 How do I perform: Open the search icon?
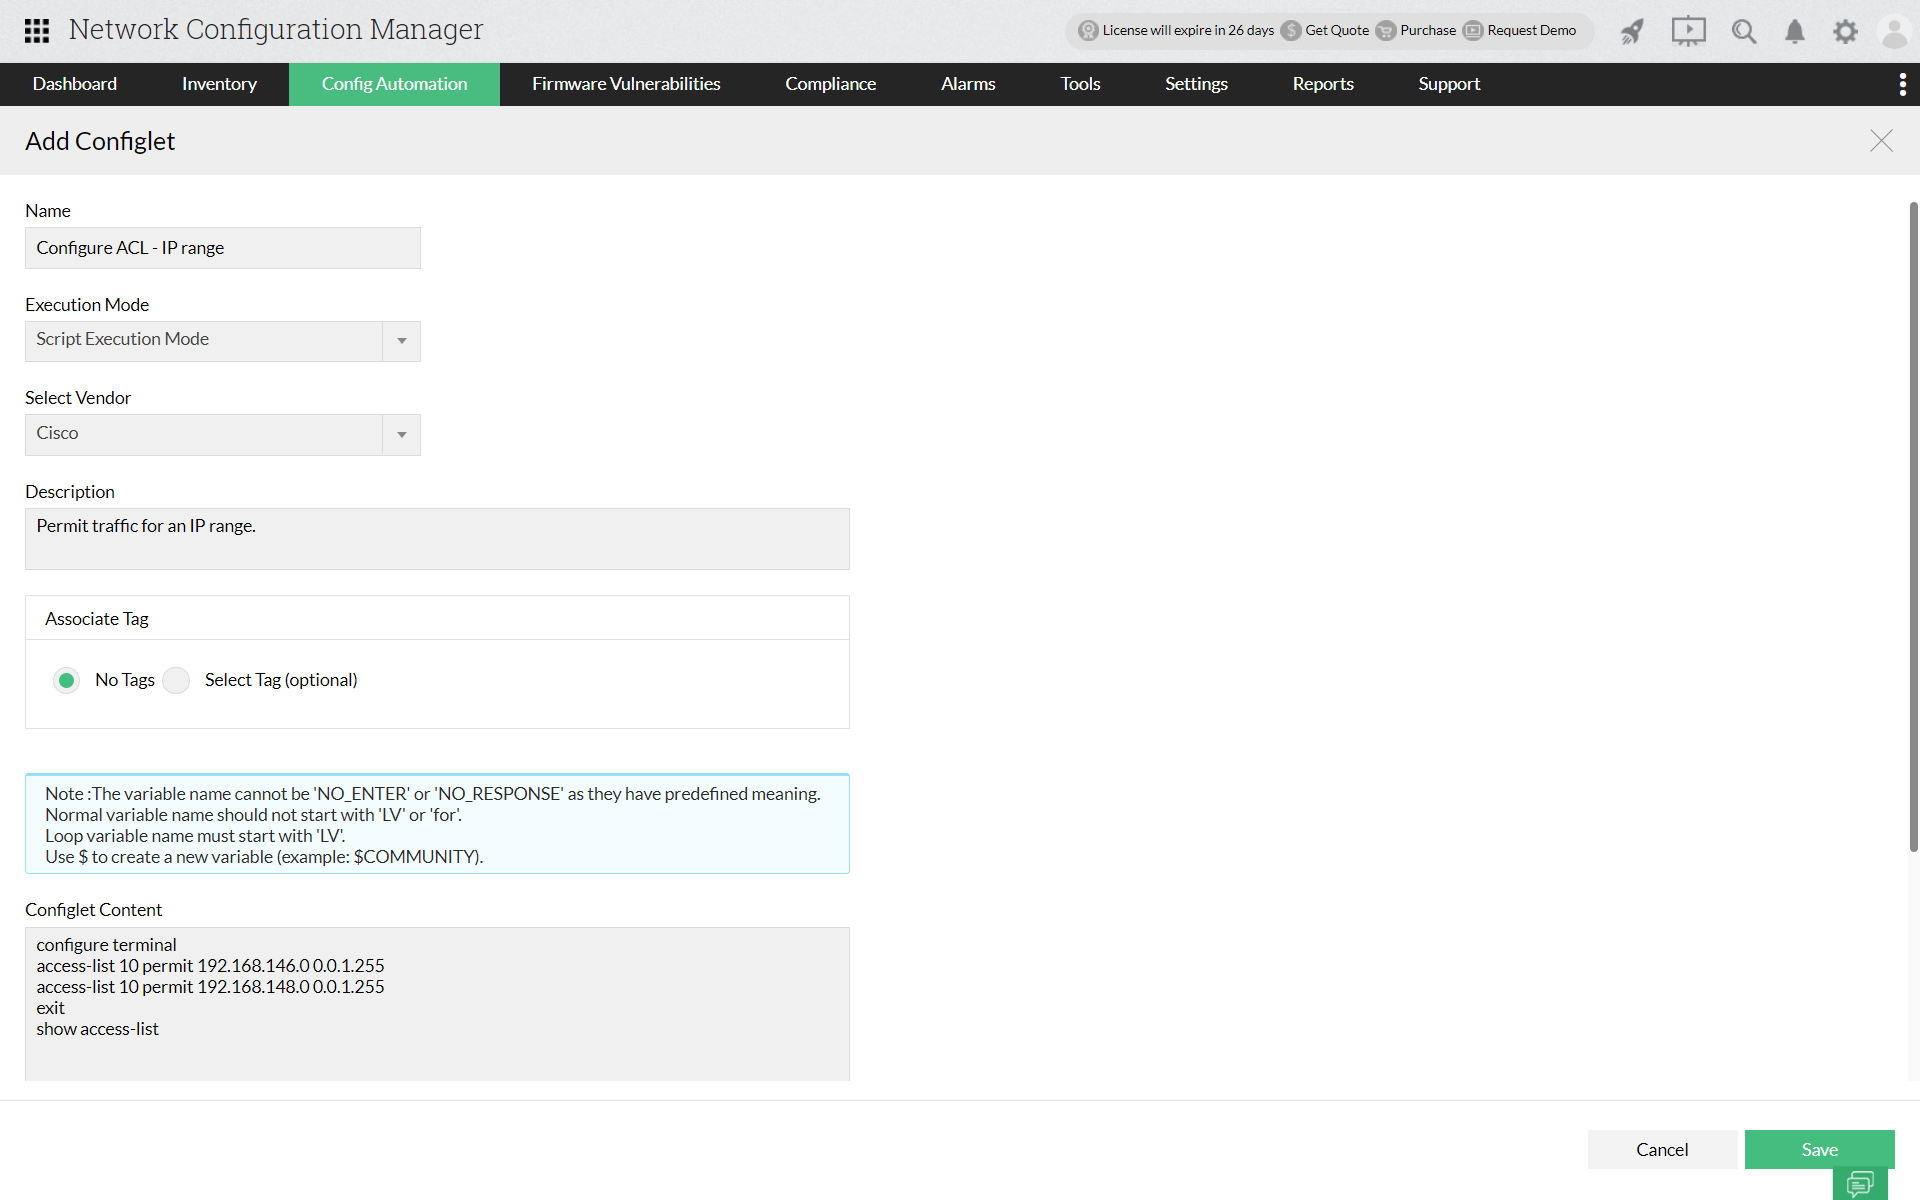pos(1744,31)
